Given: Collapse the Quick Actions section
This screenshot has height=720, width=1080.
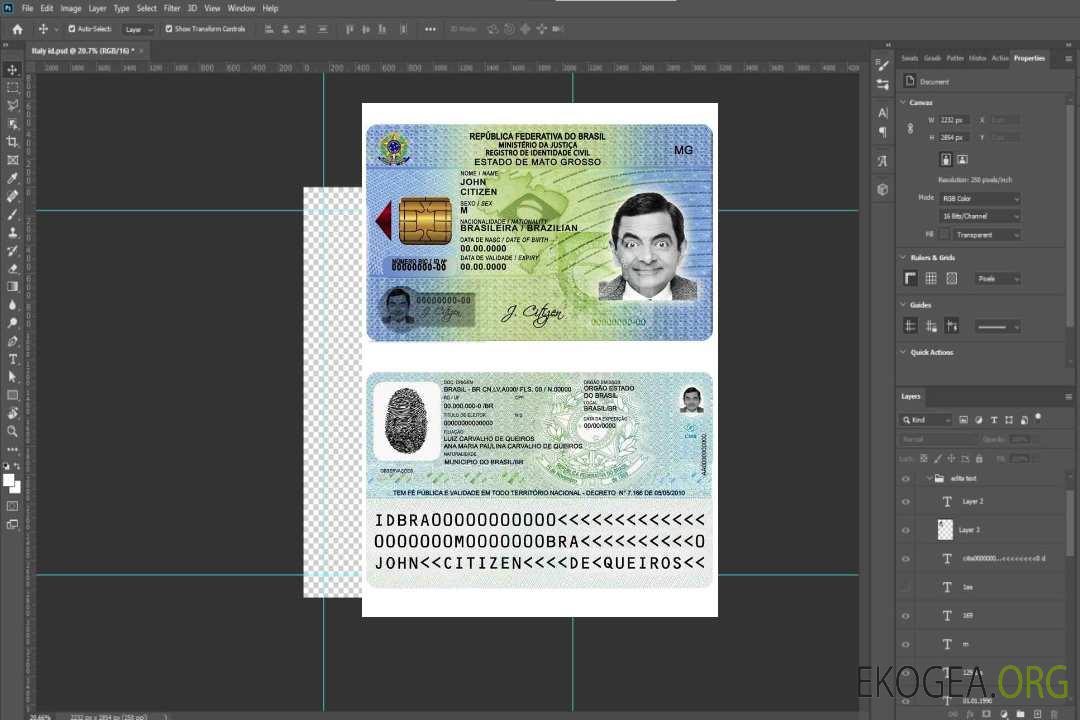Looking at the screenshot, I should pos(903,352).
